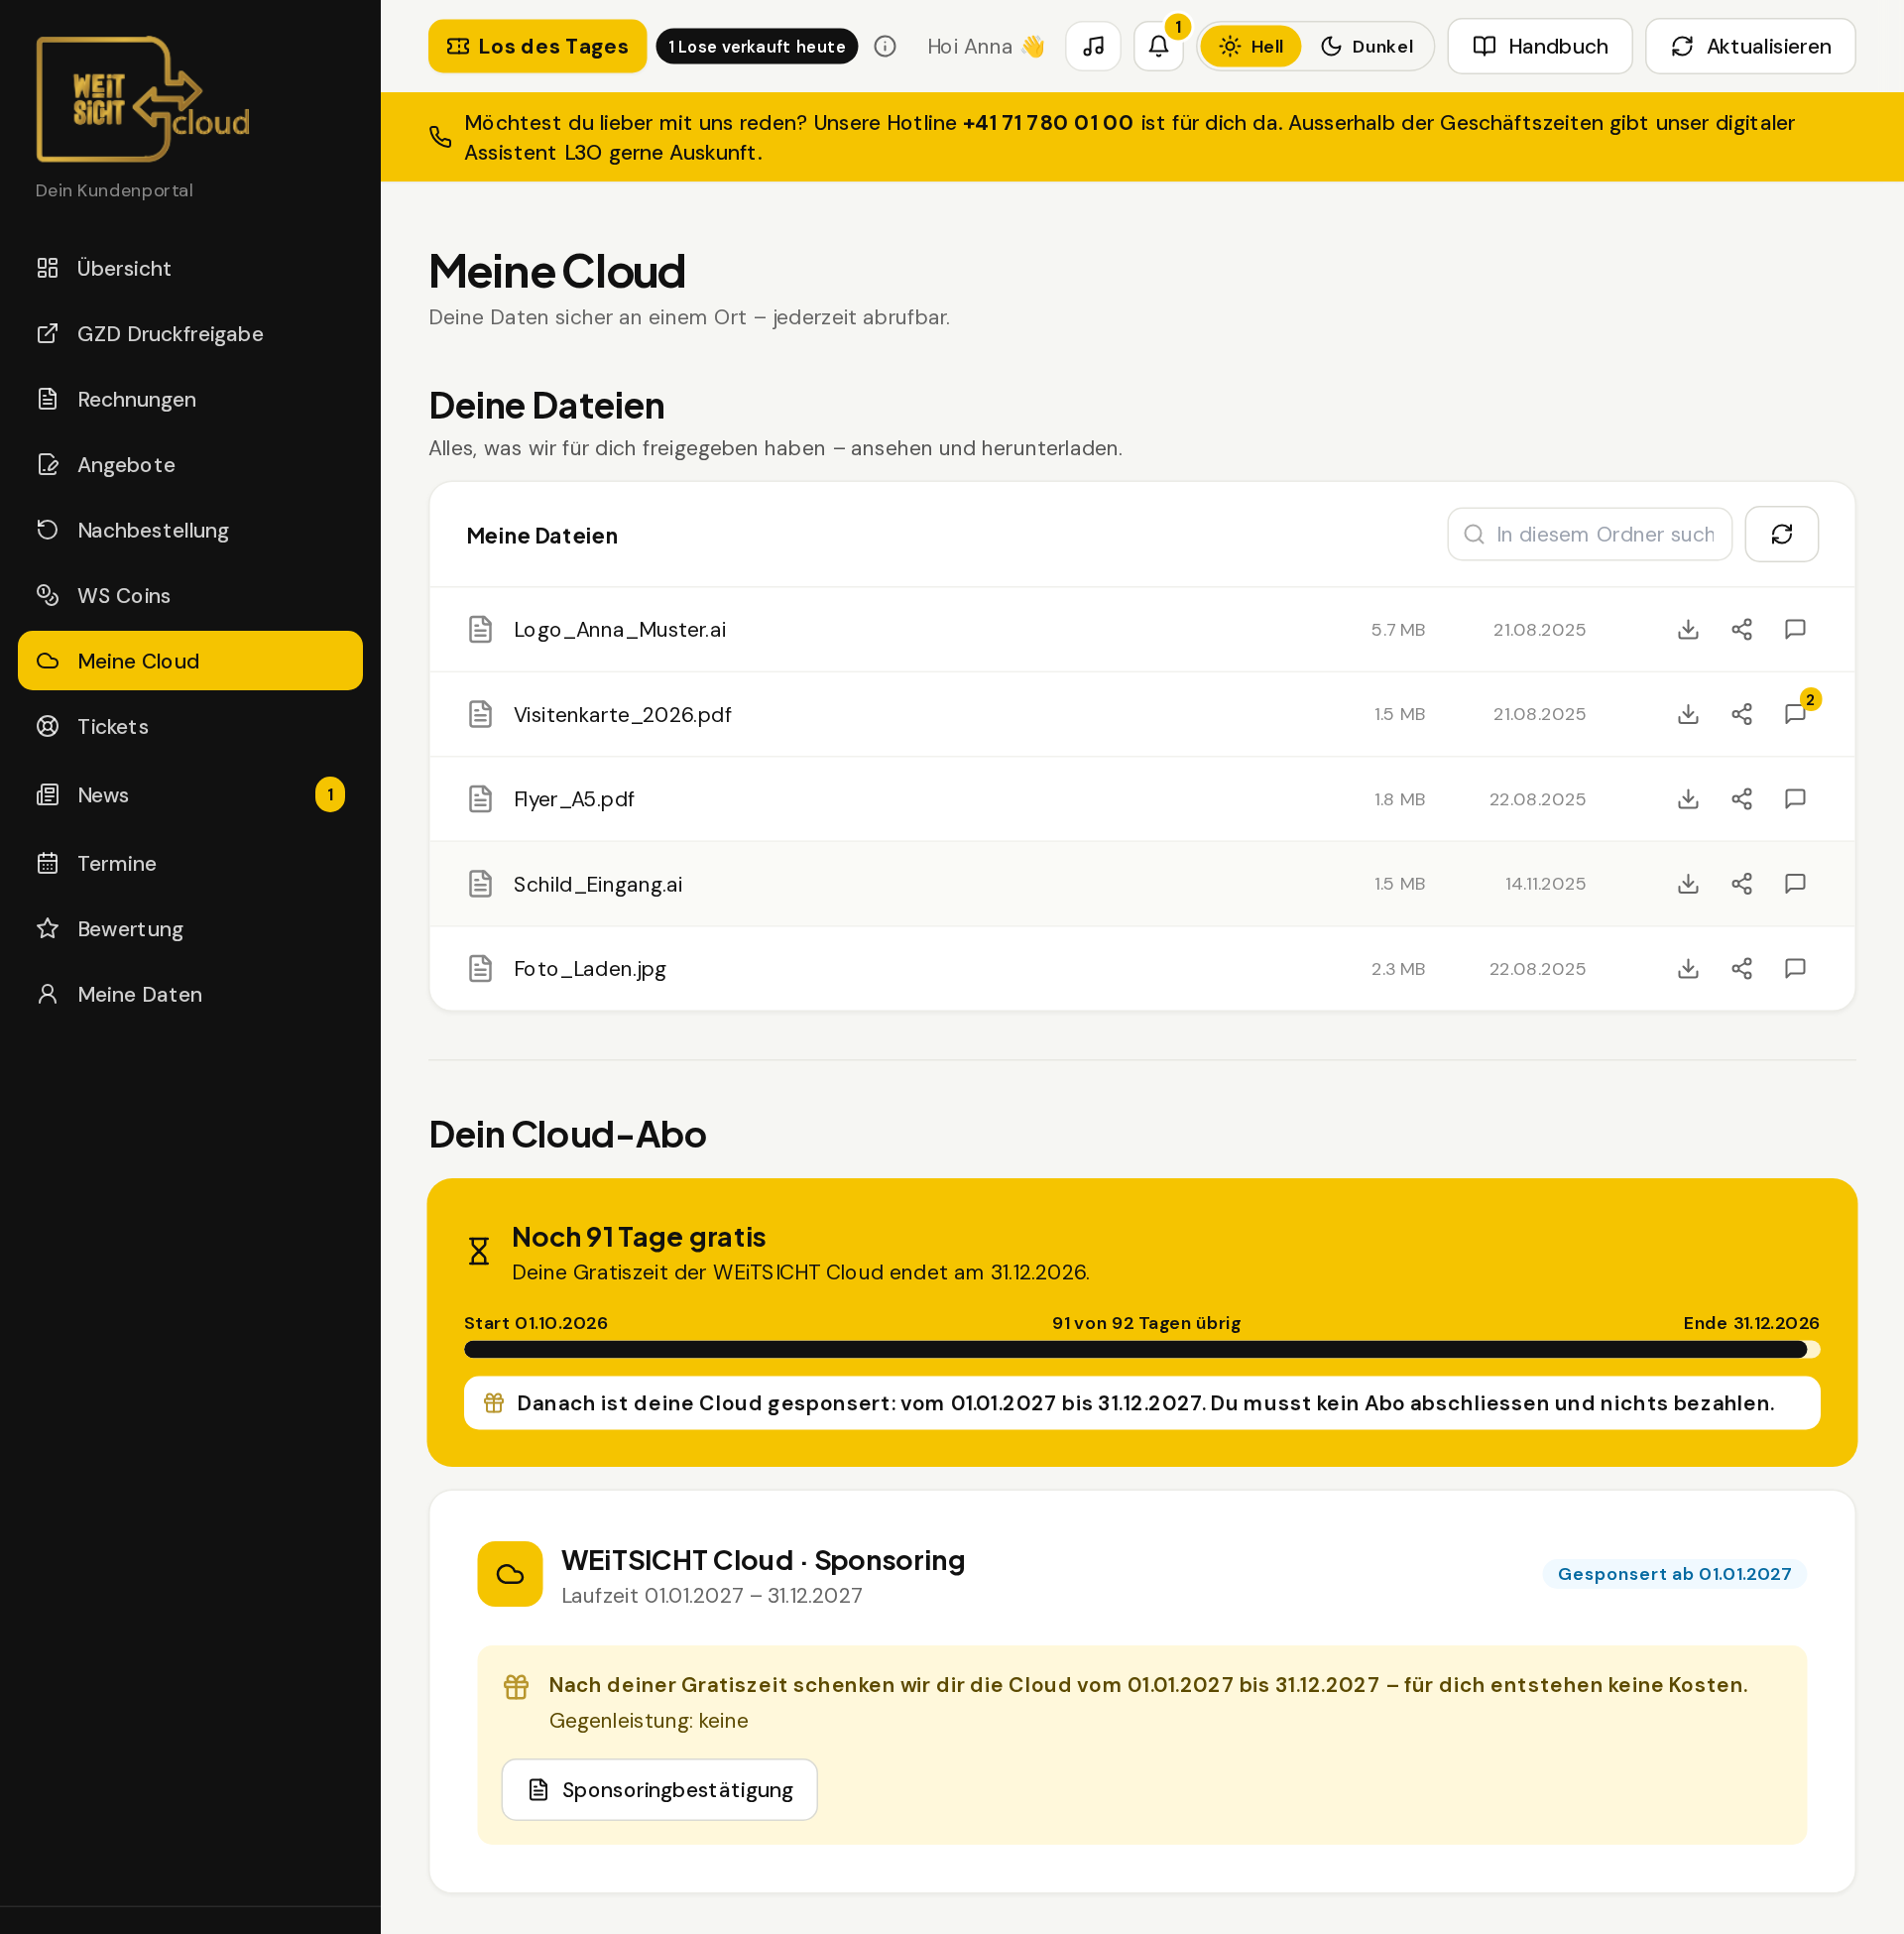
Task: Switch to the Dunkel theme
Action: [x=1367, y=46]
